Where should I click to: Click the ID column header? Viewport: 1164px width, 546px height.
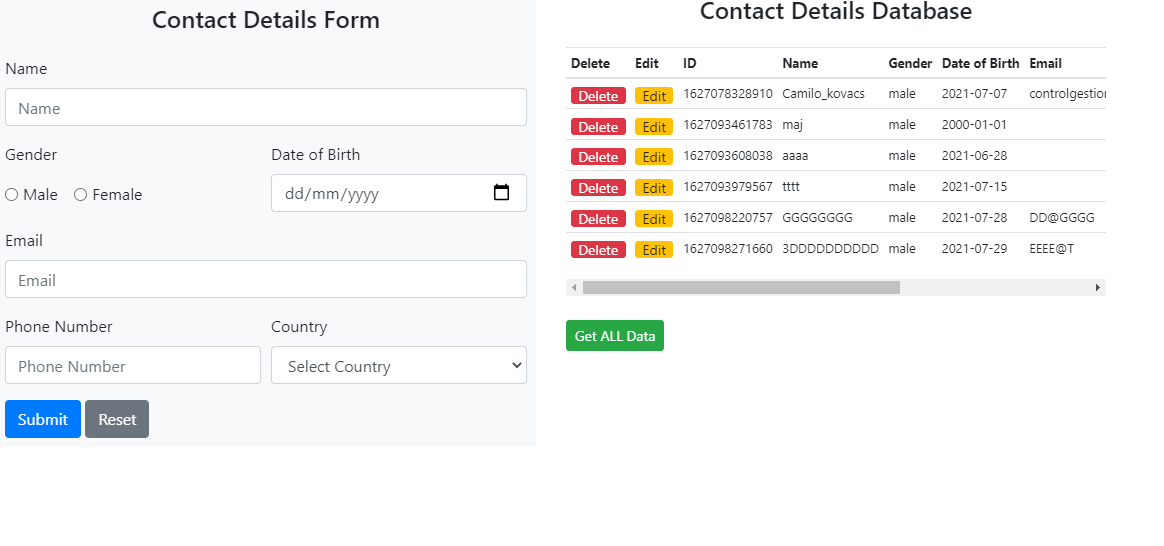click(690, 63)
